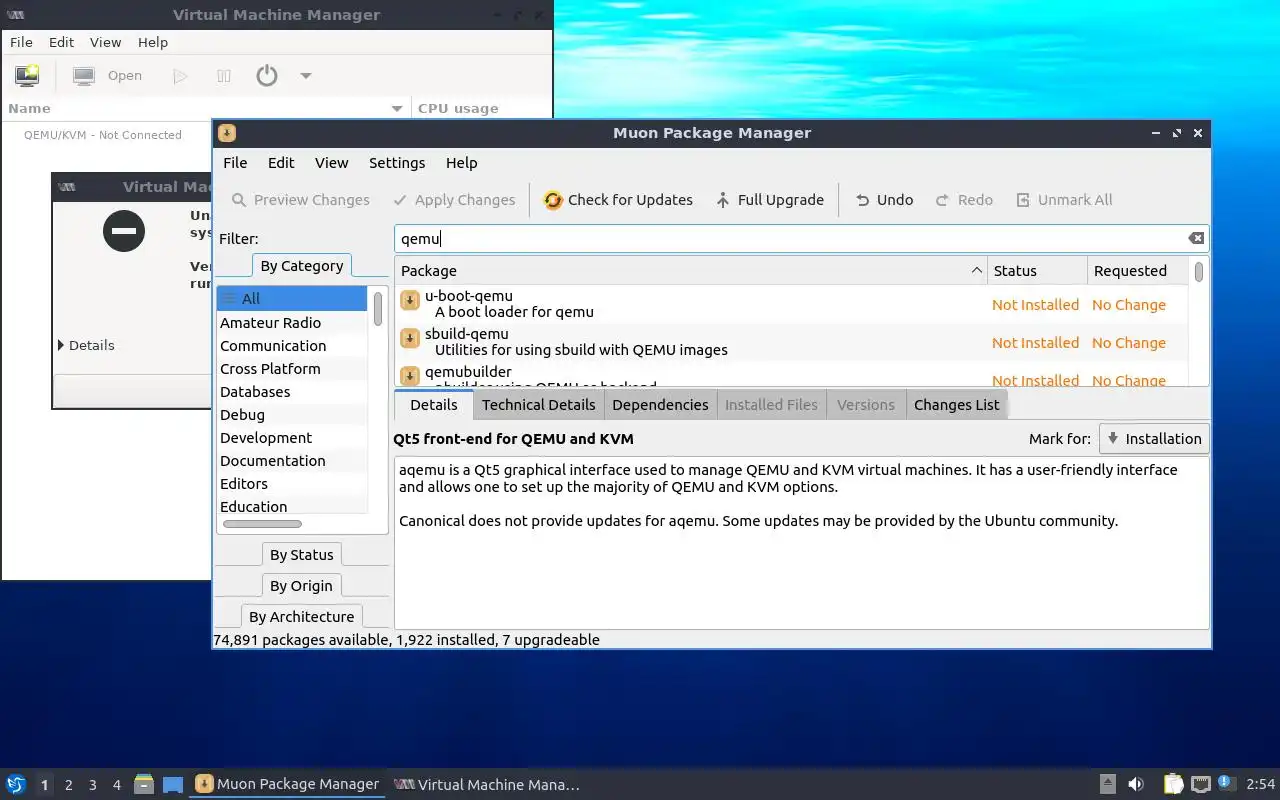Click category list horizontal scrollbar
The image size is (1280, 800).
pyautogui.click(x=263, y=524)
